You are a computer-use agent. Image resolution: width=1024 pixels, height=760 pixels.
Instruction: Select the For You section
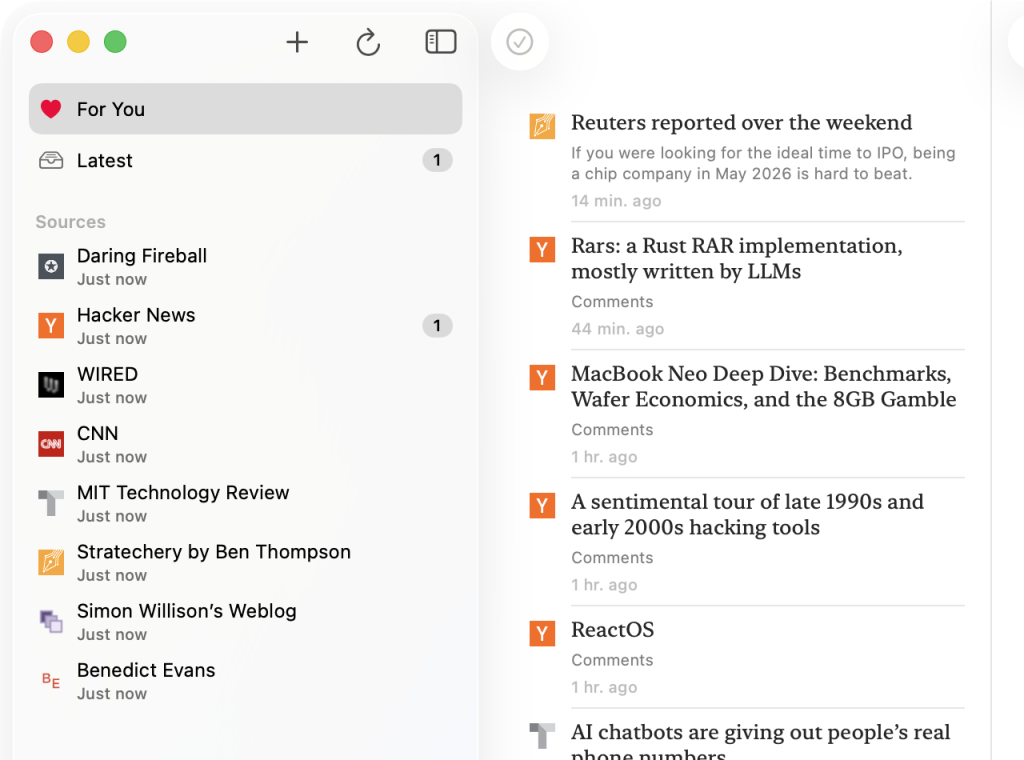point(246,109)
